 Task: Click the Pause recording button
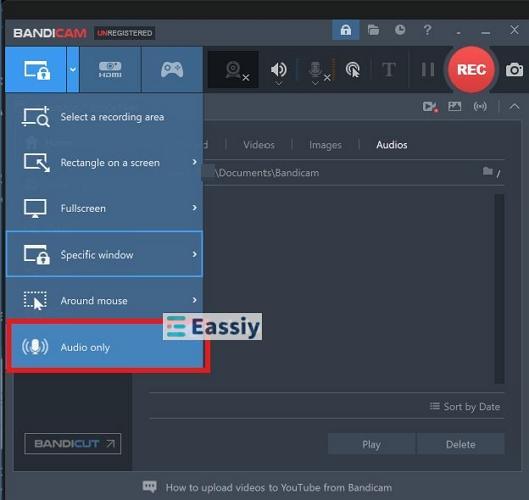coord(428,70)
